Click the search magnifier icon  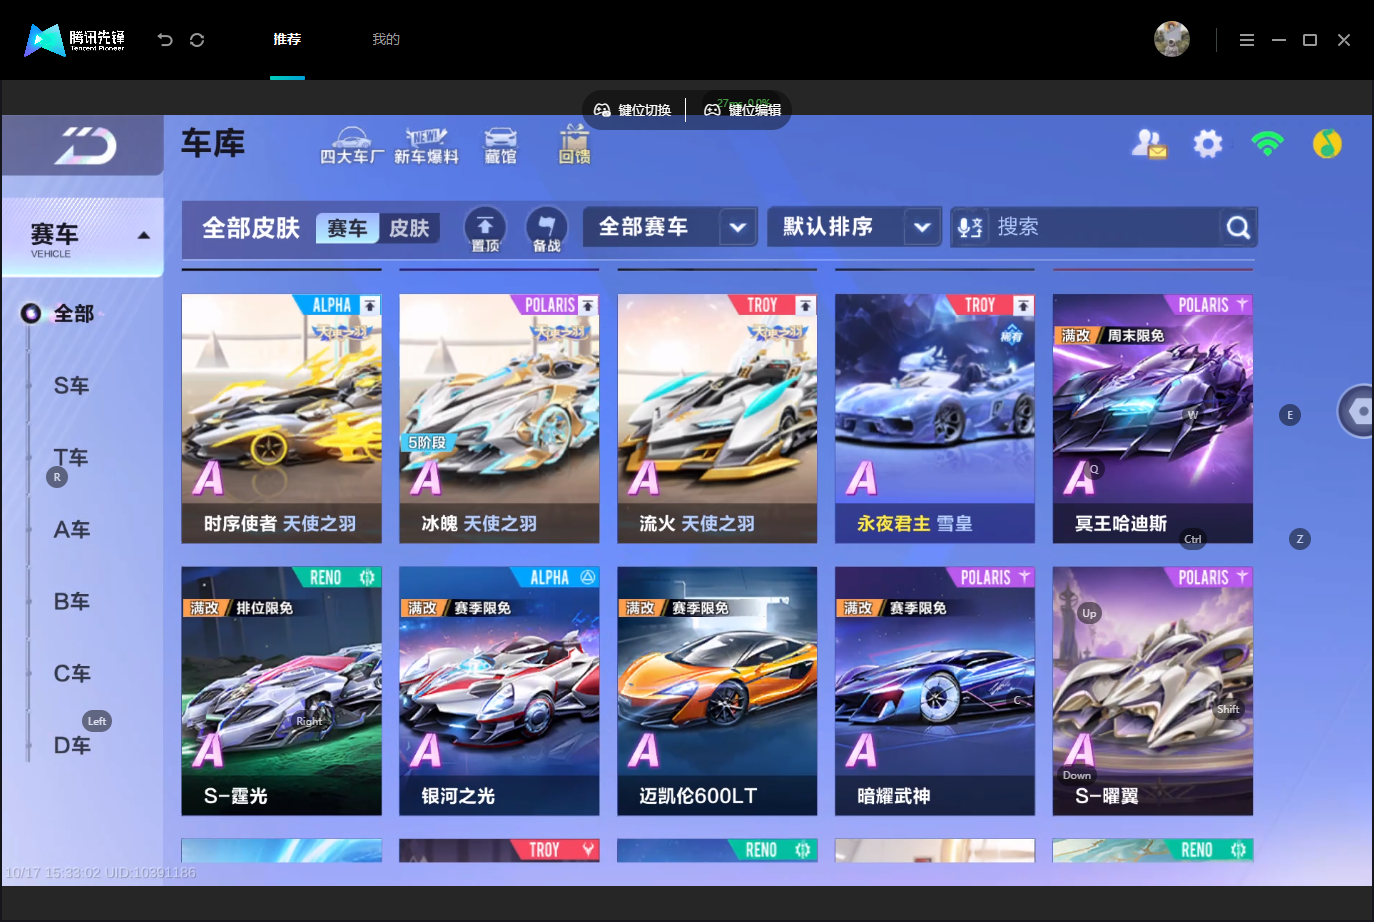click(x=1238, y=228)
